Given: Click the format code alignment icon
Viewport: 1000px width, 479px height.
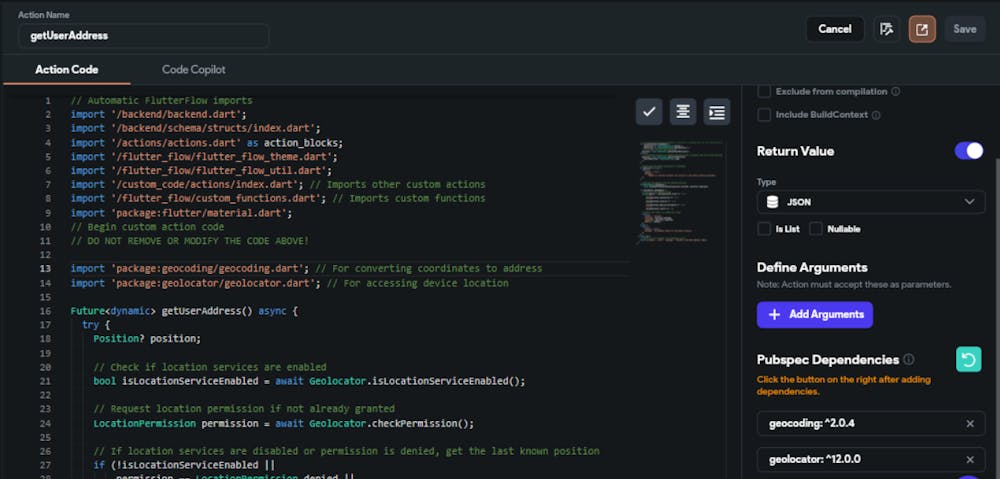Looking at the screenshot, I should click(683, 112).
